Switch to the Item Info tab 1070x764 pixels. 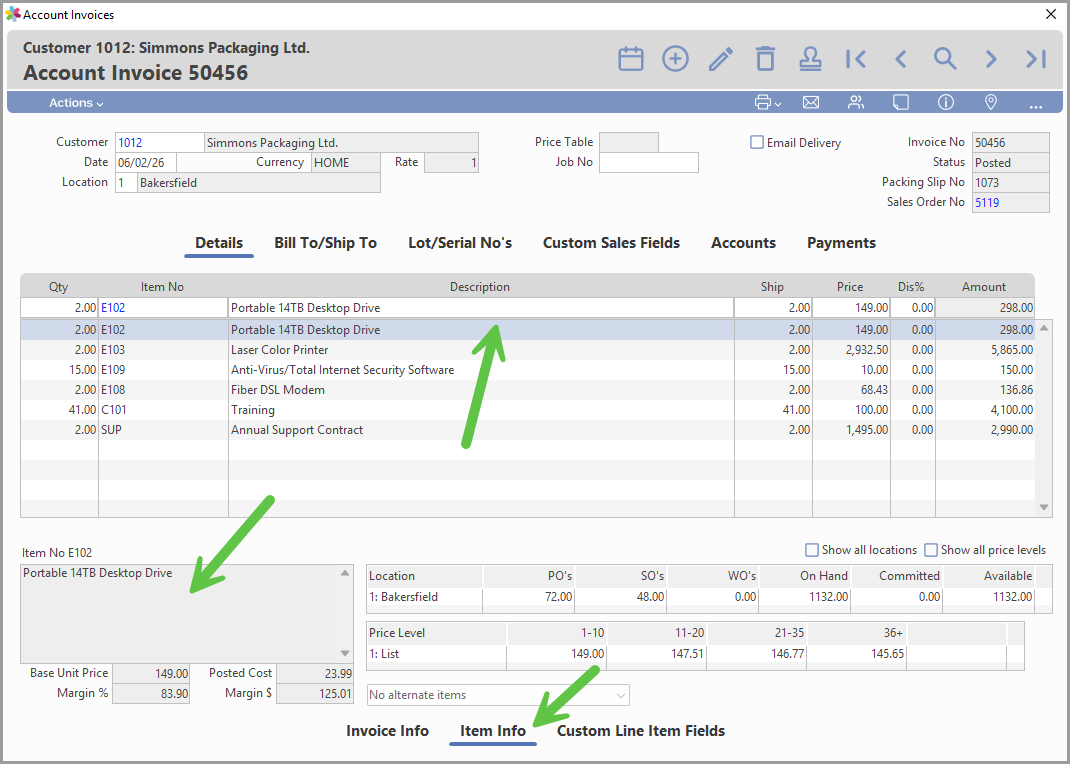point(493,731)
